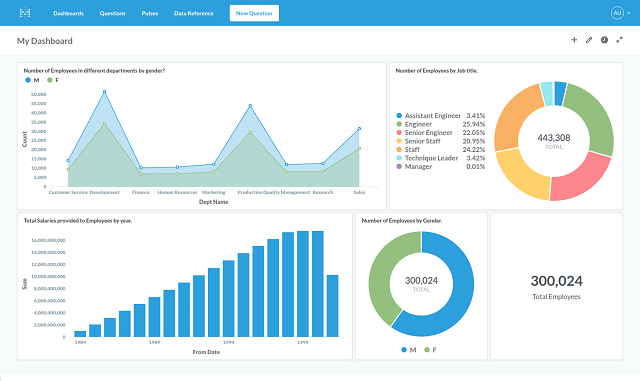Image resolution: width=640 pixels, height=381 pixels.
Task: Click the New Question button
Action: [x=254, y=13]
